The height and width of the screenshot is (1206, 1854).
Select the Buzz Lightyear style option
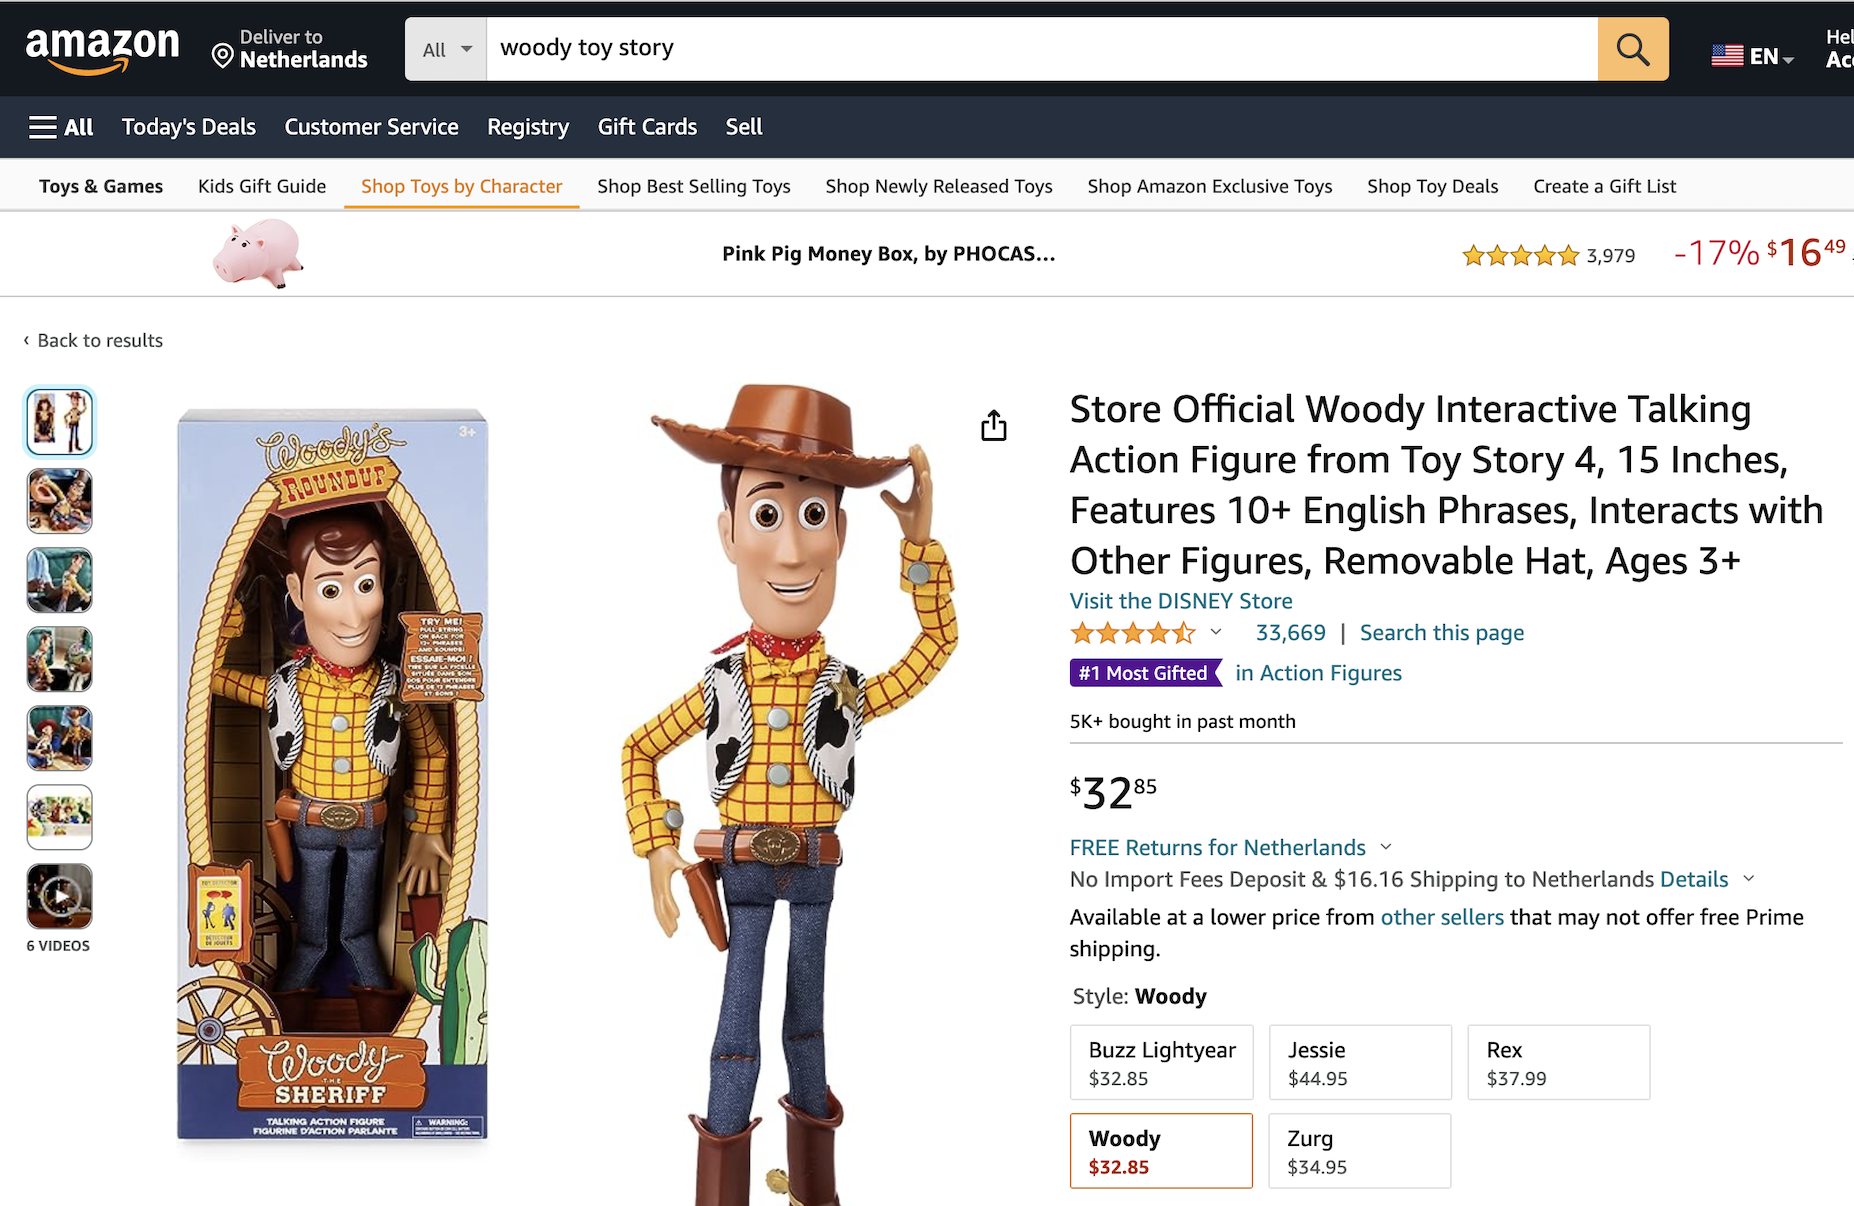pyautogui.click(x=1161, y=1062)
